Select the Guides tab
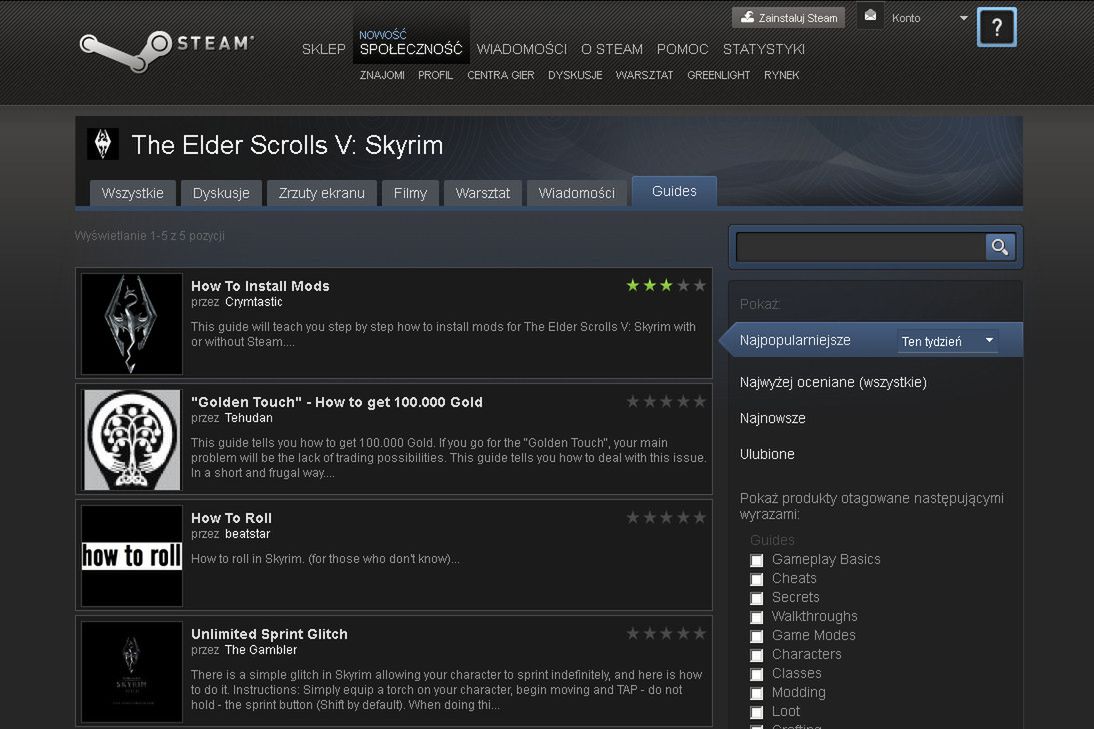 point(674,191)
